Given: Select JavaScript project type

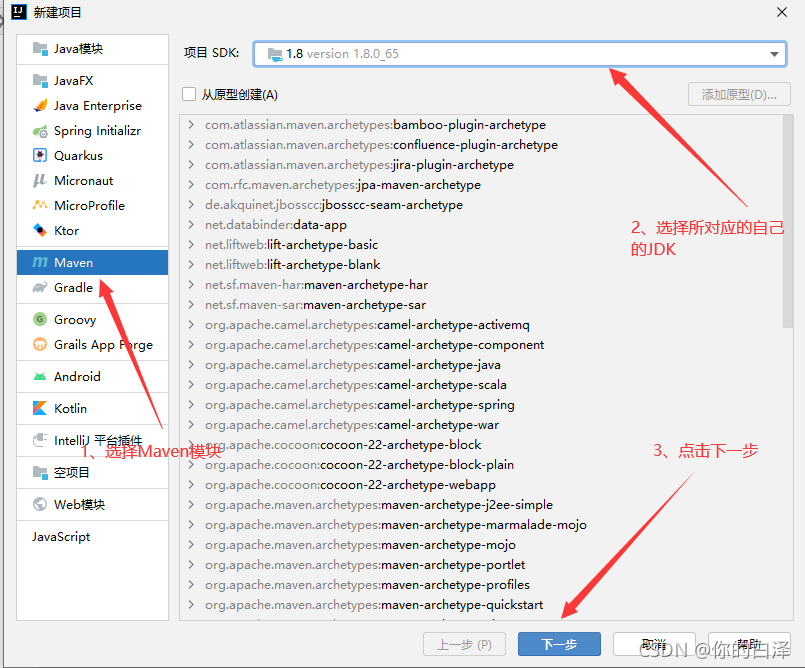Looking at the screenshot, I should [92, 537].
